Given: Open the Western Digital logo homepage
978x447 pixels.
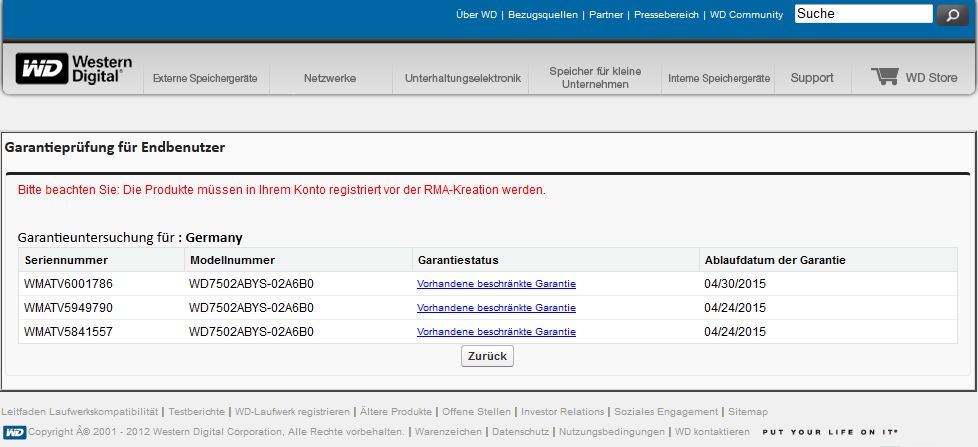Looking at the screenshot, I should pyautogui.click(x=74, y=69).
